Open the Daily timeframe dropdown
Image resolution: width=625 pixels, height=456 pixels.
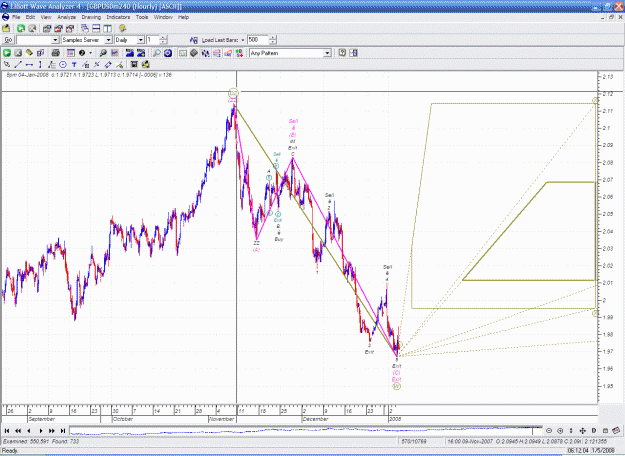tap(140, 40)
